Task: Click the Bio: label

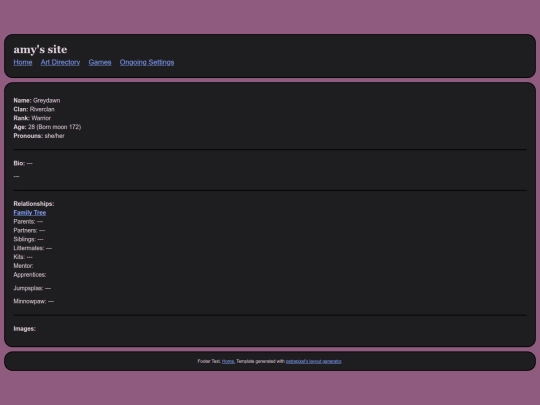Action: coord(19,163)
